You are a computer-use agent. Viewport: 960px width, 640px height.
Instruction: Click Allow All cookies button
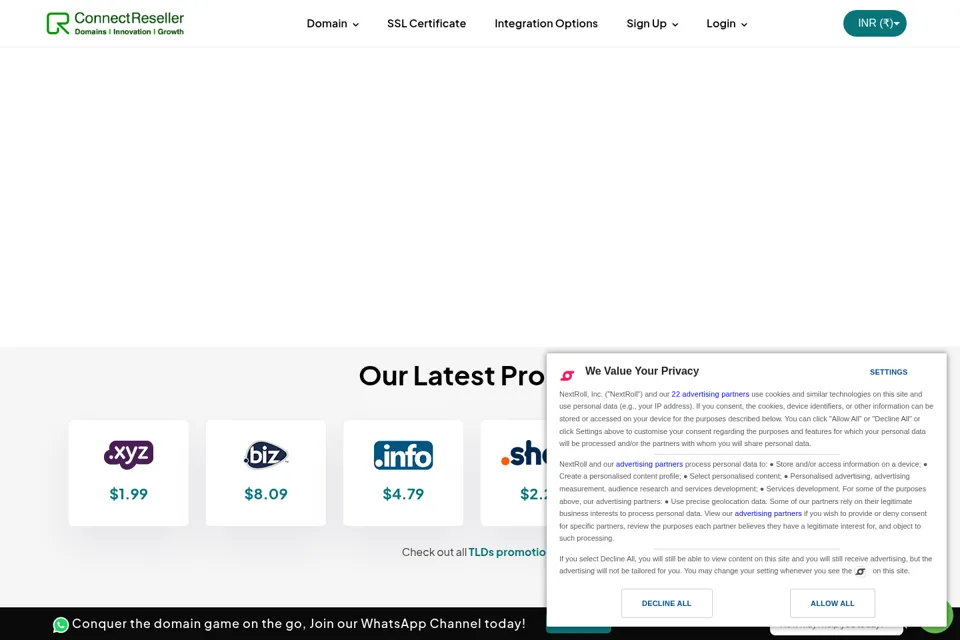click(832, 603)
